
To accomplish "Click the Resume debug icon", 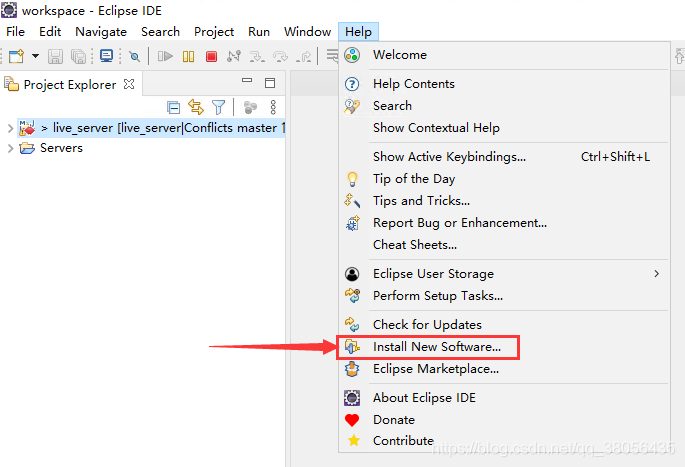I will 165,56.
